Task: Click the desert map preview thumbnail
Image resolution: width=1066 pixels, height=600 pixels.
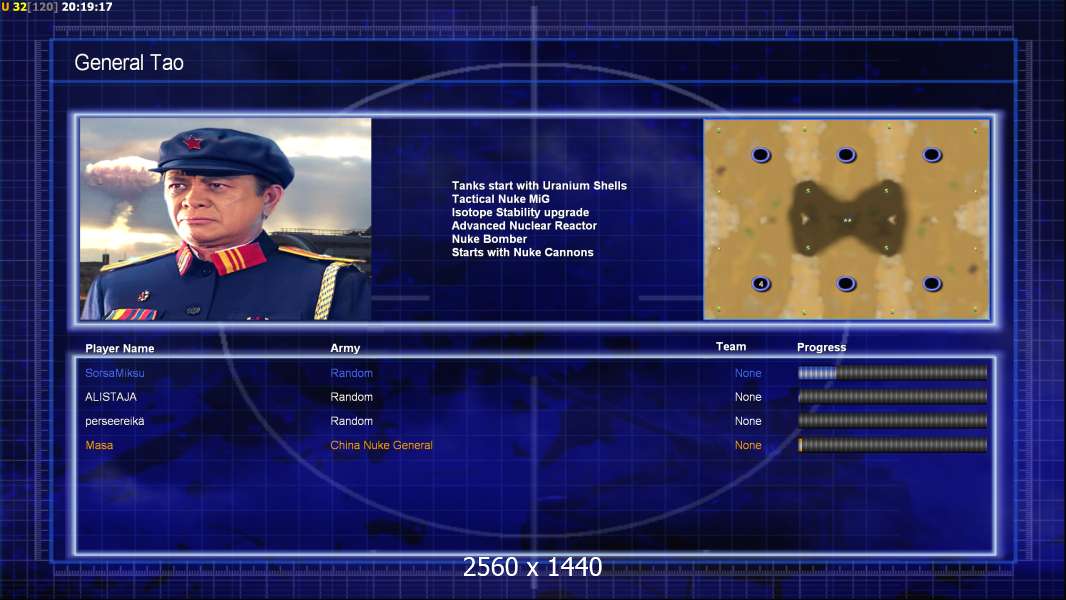Action: [846, 219]
